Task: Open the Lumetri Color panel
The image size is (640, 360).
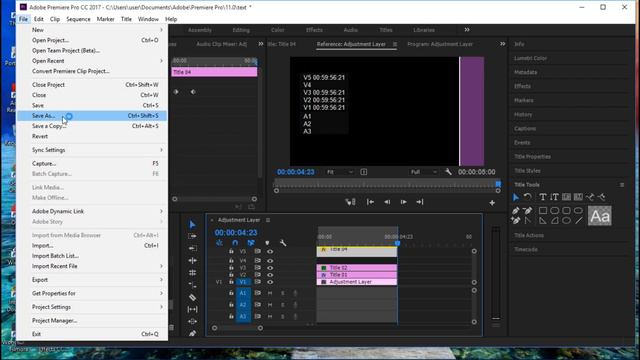Action: tap(530, 58)
